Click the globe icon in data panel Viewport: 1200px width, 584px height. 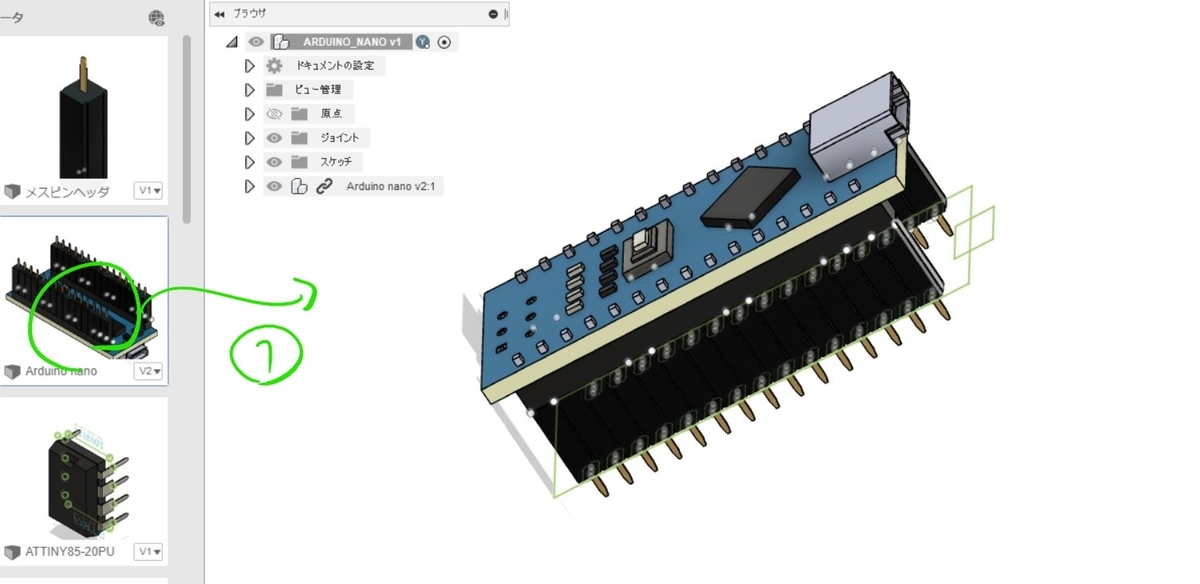tap(157, 17)
